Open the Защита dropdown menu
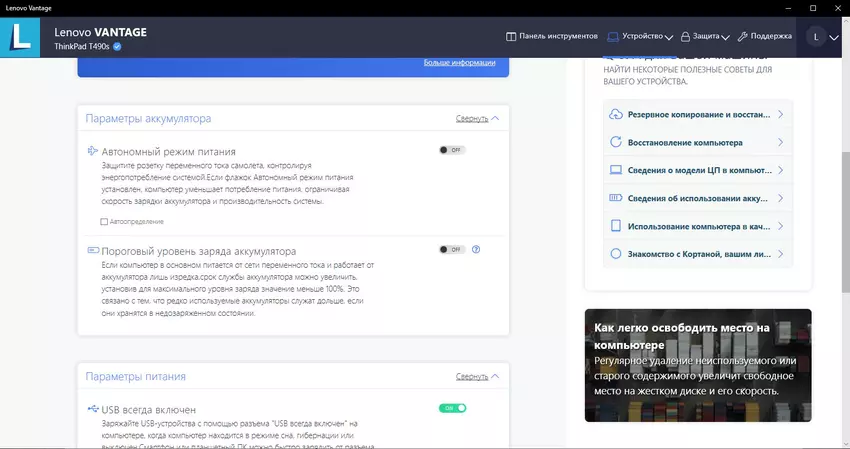Image resolution: width=850 pixels, height=449 pixels. click(705, 37)
